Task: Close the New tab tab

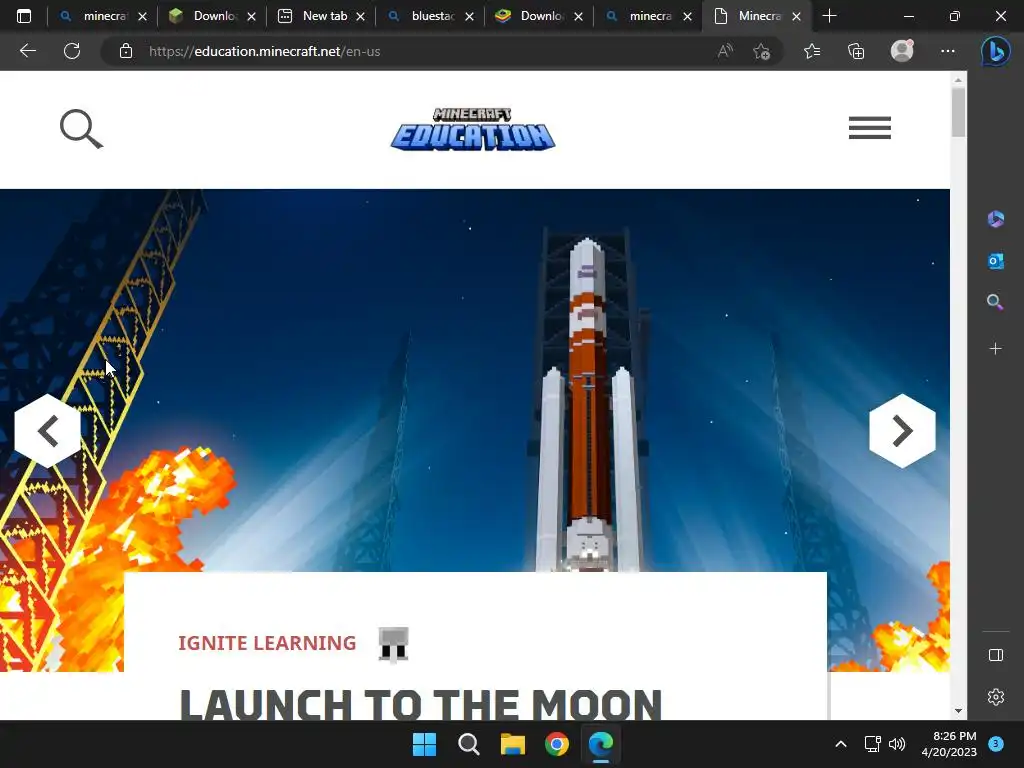Action: point(360,17)
